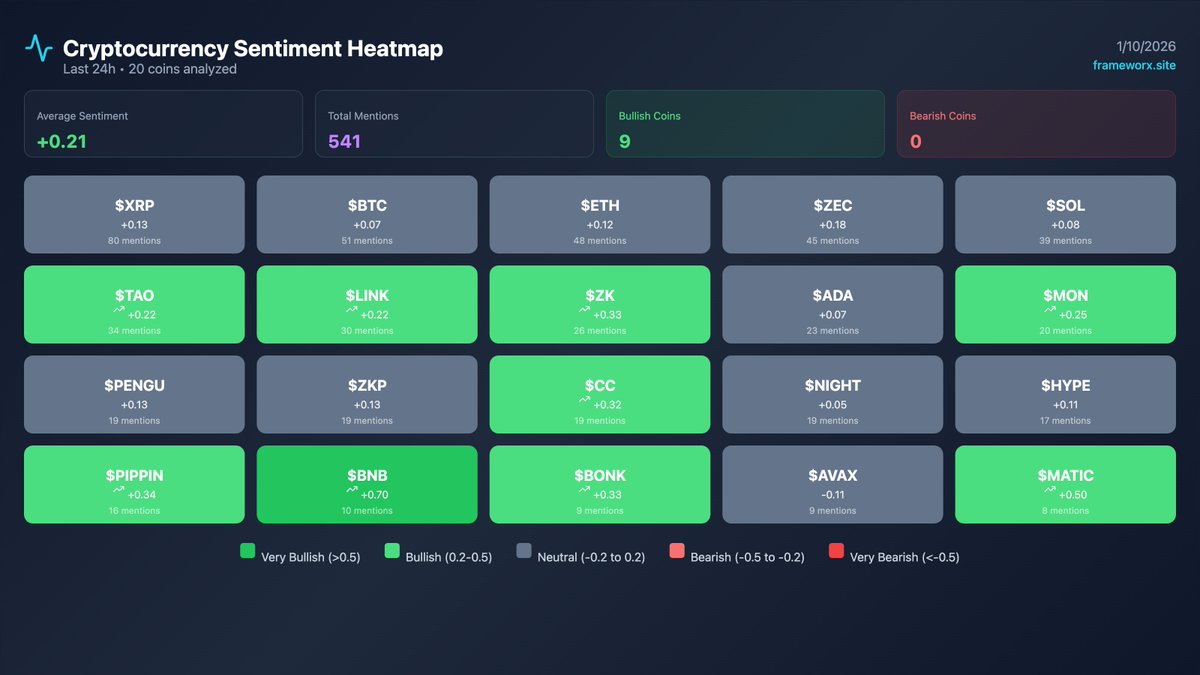Open the Bullish Coins summary card
The height and width of the screenshot is (675, 1200).
click(745, 124)
